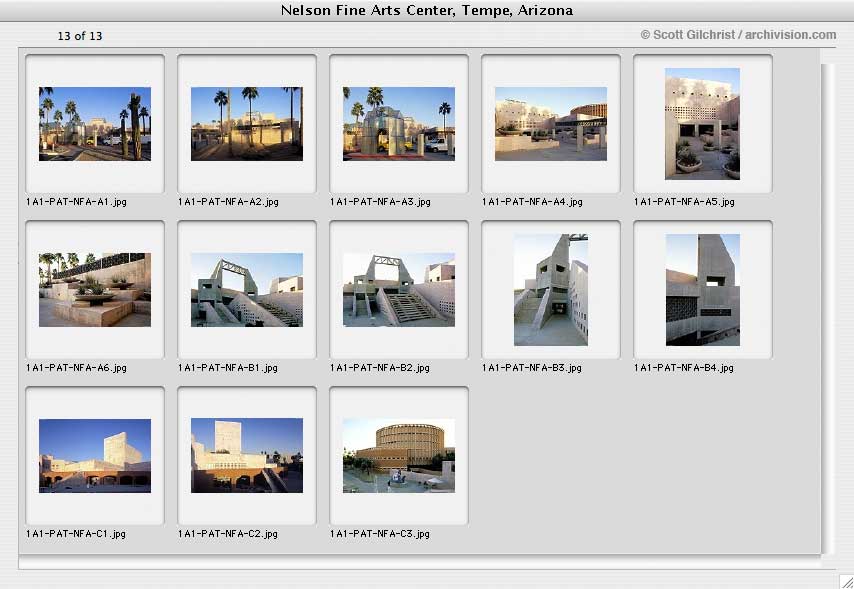This screenshot has height=589, width=854.
Task: Click the filename label 1A1-PAT-NFA-A4.jpg
Action: [532, 202]
